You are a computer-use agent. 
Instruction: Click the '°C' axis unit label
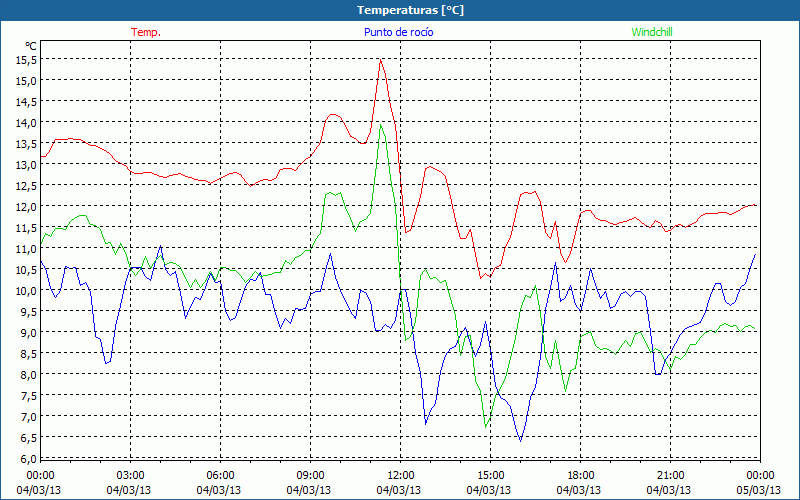(x=31, y=46)
